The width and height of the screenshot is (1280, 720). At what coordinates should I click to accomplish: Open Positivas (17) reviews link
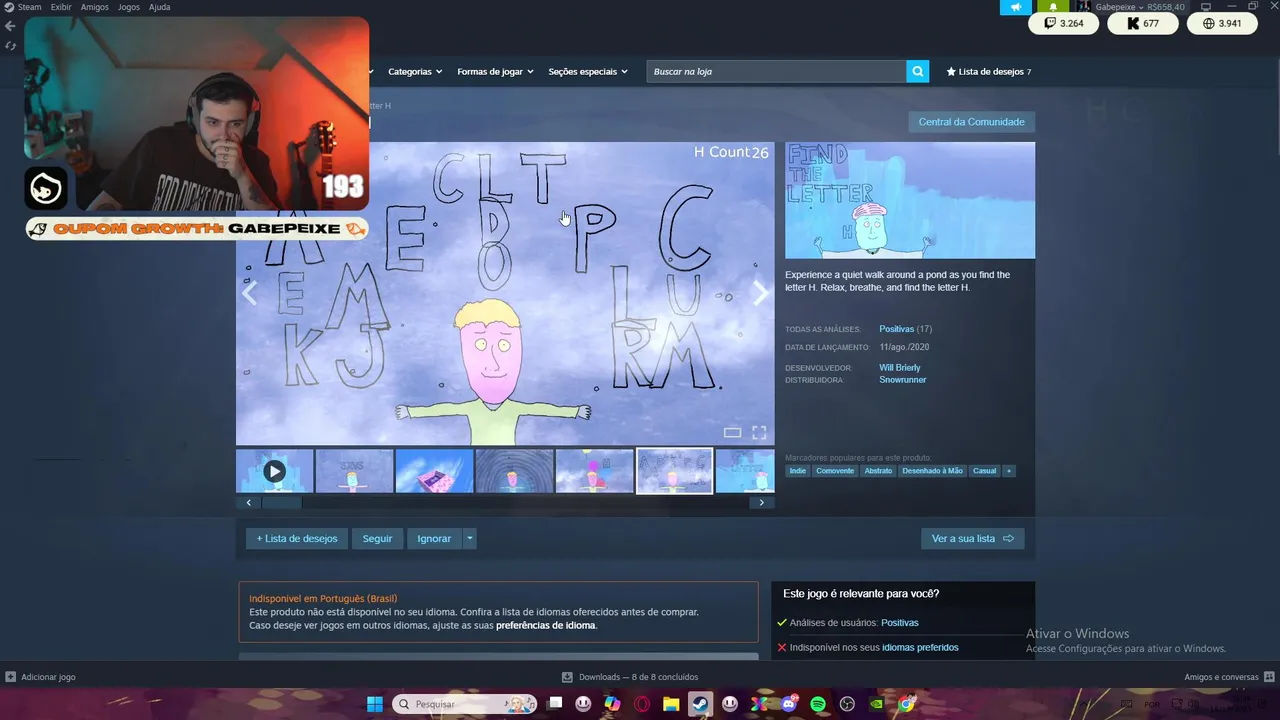click(x=905, y=329)
